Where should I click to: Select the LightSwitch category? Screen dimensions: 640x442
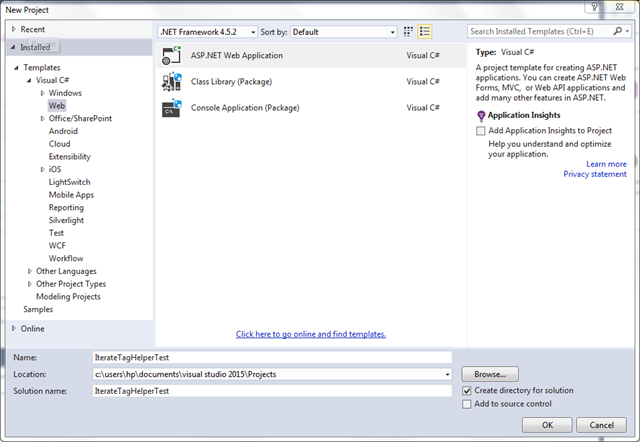click(x=70, y=182)
